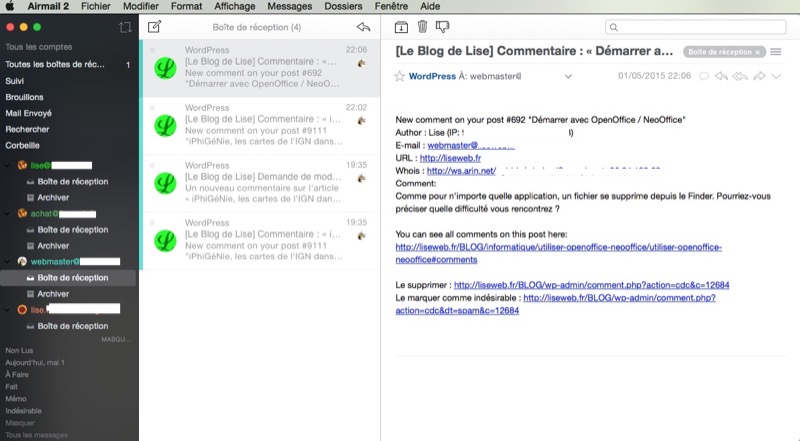The image size is (800, 441).
Task: Delete the message using the trash icon
Action: click(422, 27)
